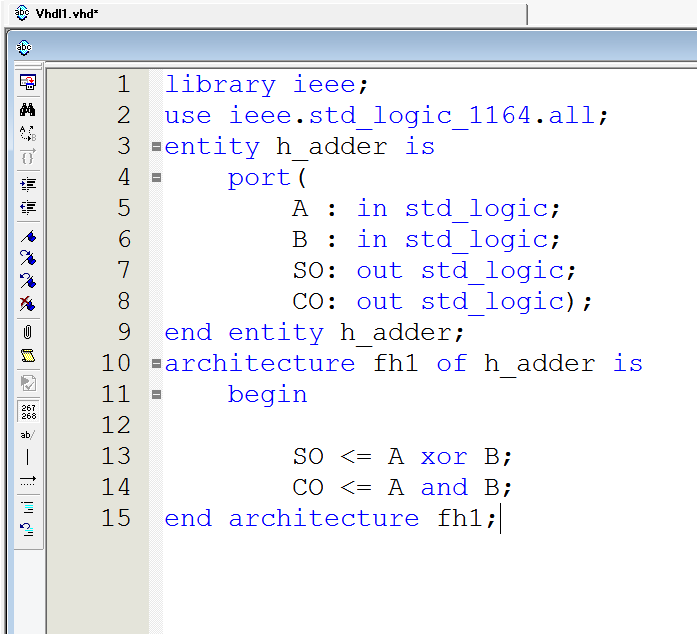Clear all bookmarks with red X flag icon
Image resolution: width=697 pixels, height=634 pixels.
pos(28,304)
